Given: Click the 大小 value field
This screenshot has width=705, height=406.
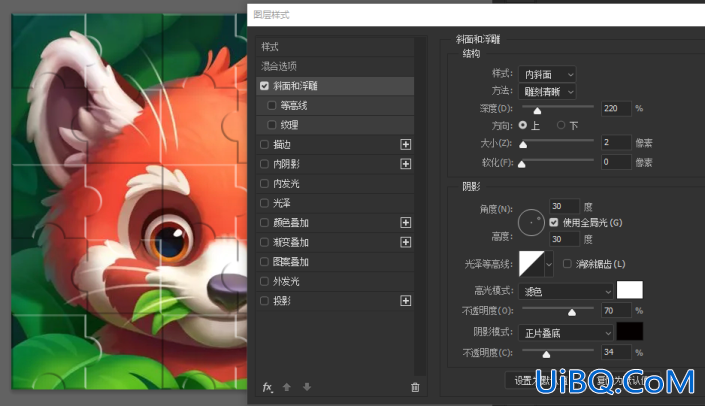Looking at the screenshot, I should pos(616,143).
